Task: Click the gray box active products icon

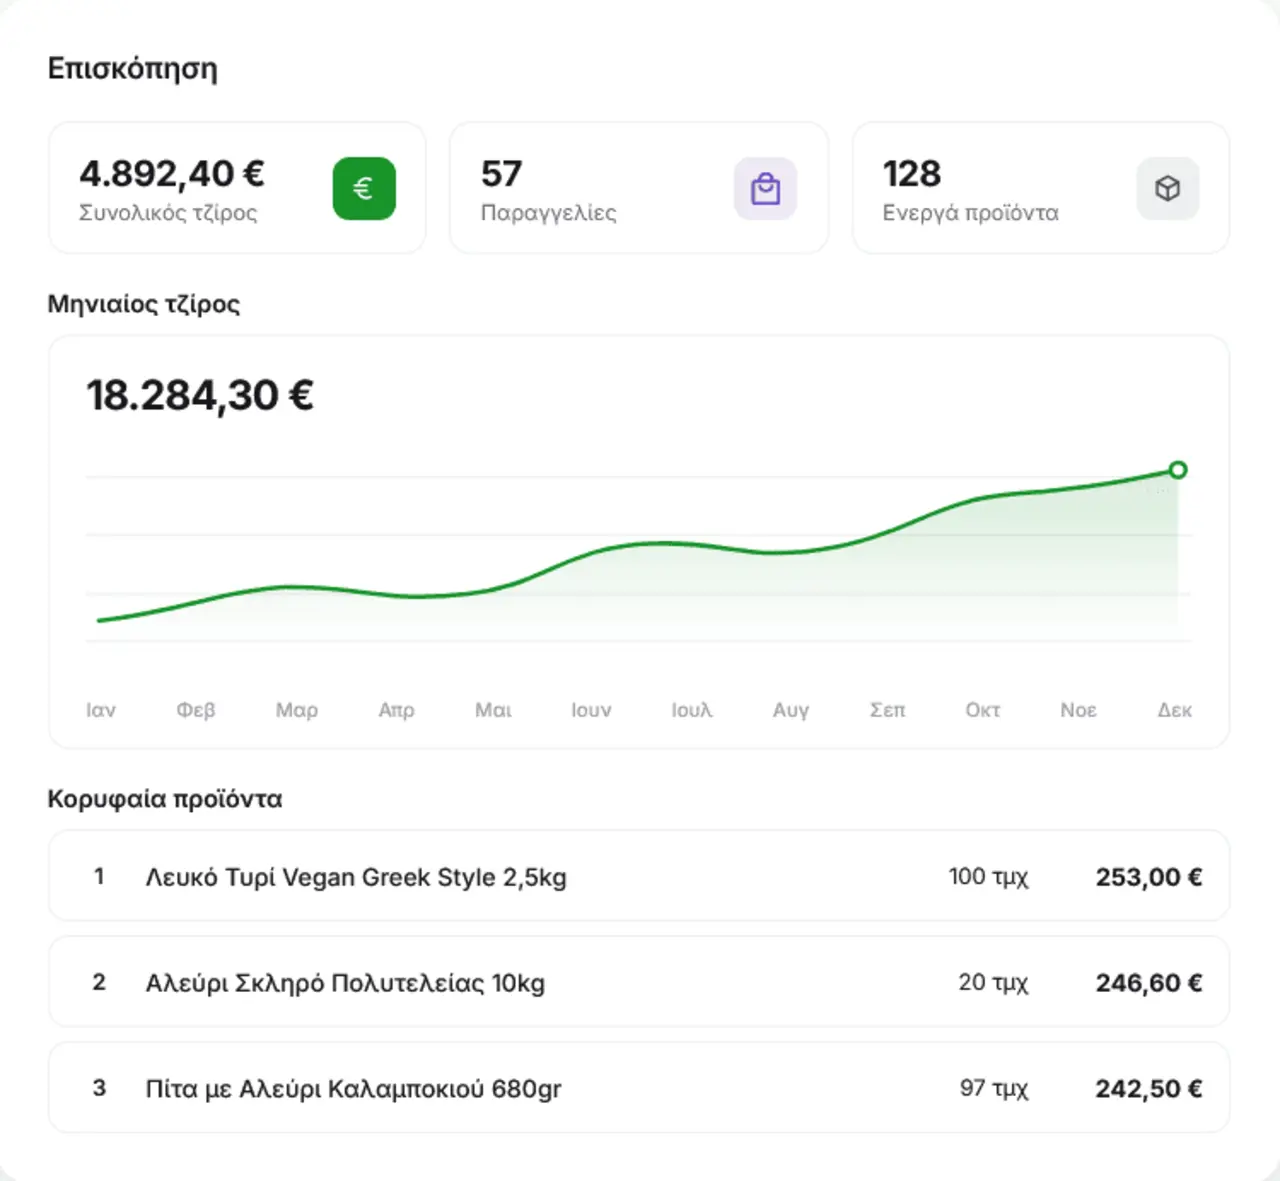Action: click(1168, 188)
